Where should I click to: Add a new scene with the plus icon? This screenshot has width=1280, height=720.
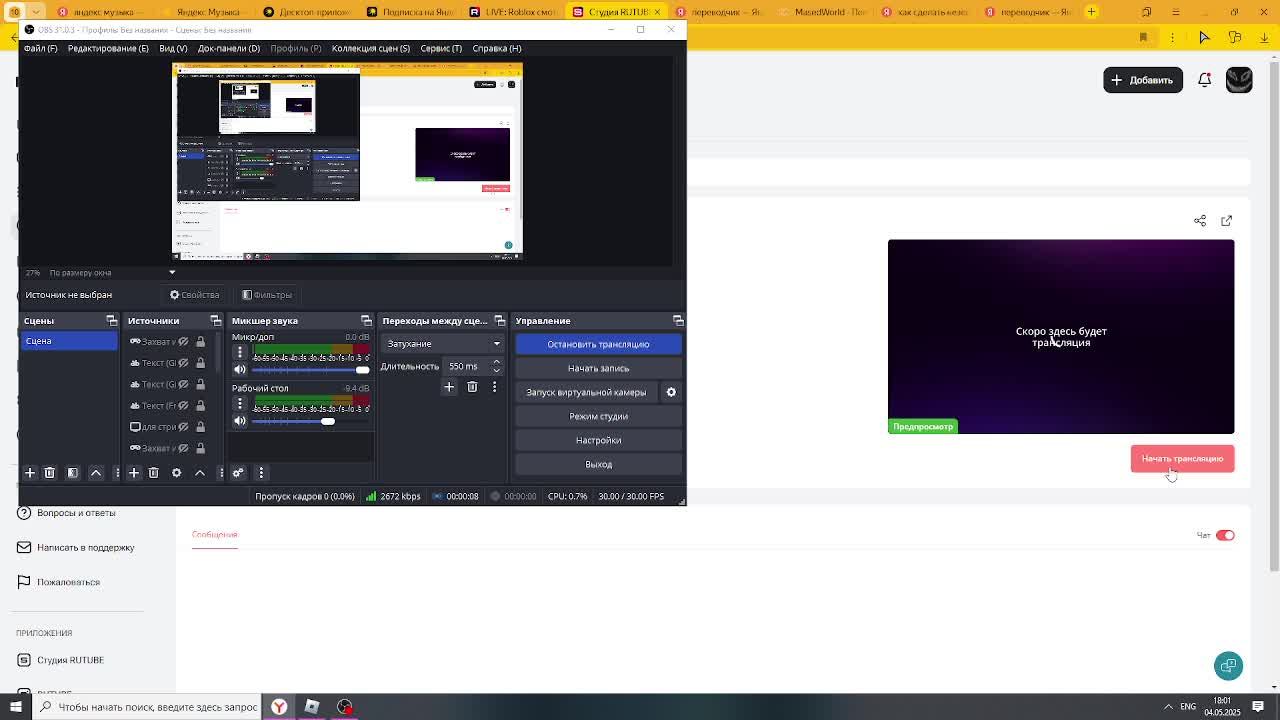[x=30, y=473]
